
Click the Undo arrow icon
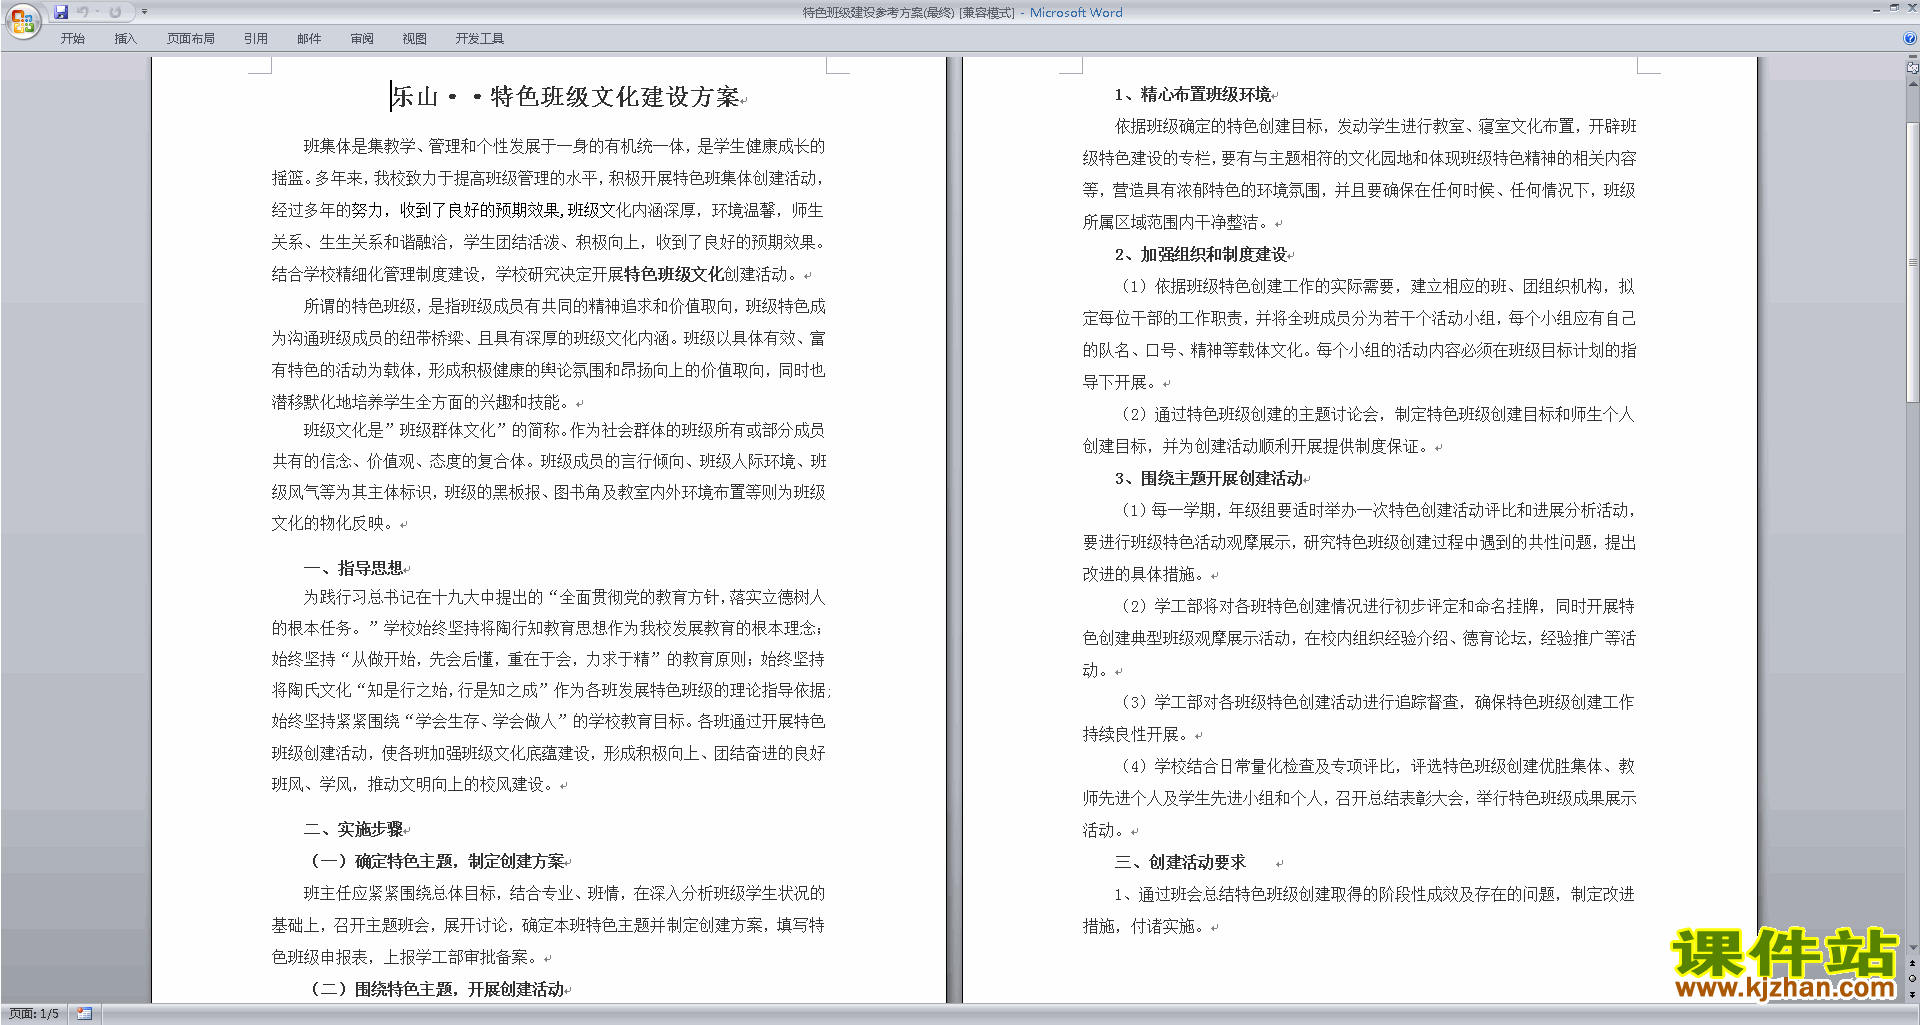(x=82, y=12)
